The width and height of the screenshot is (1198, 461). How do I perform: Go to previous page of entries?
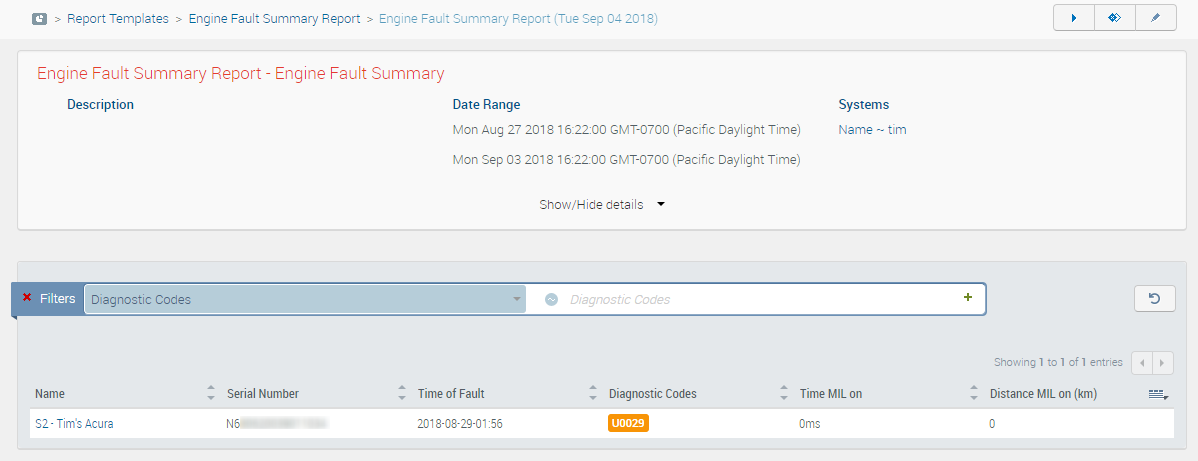click(1143, 362)
